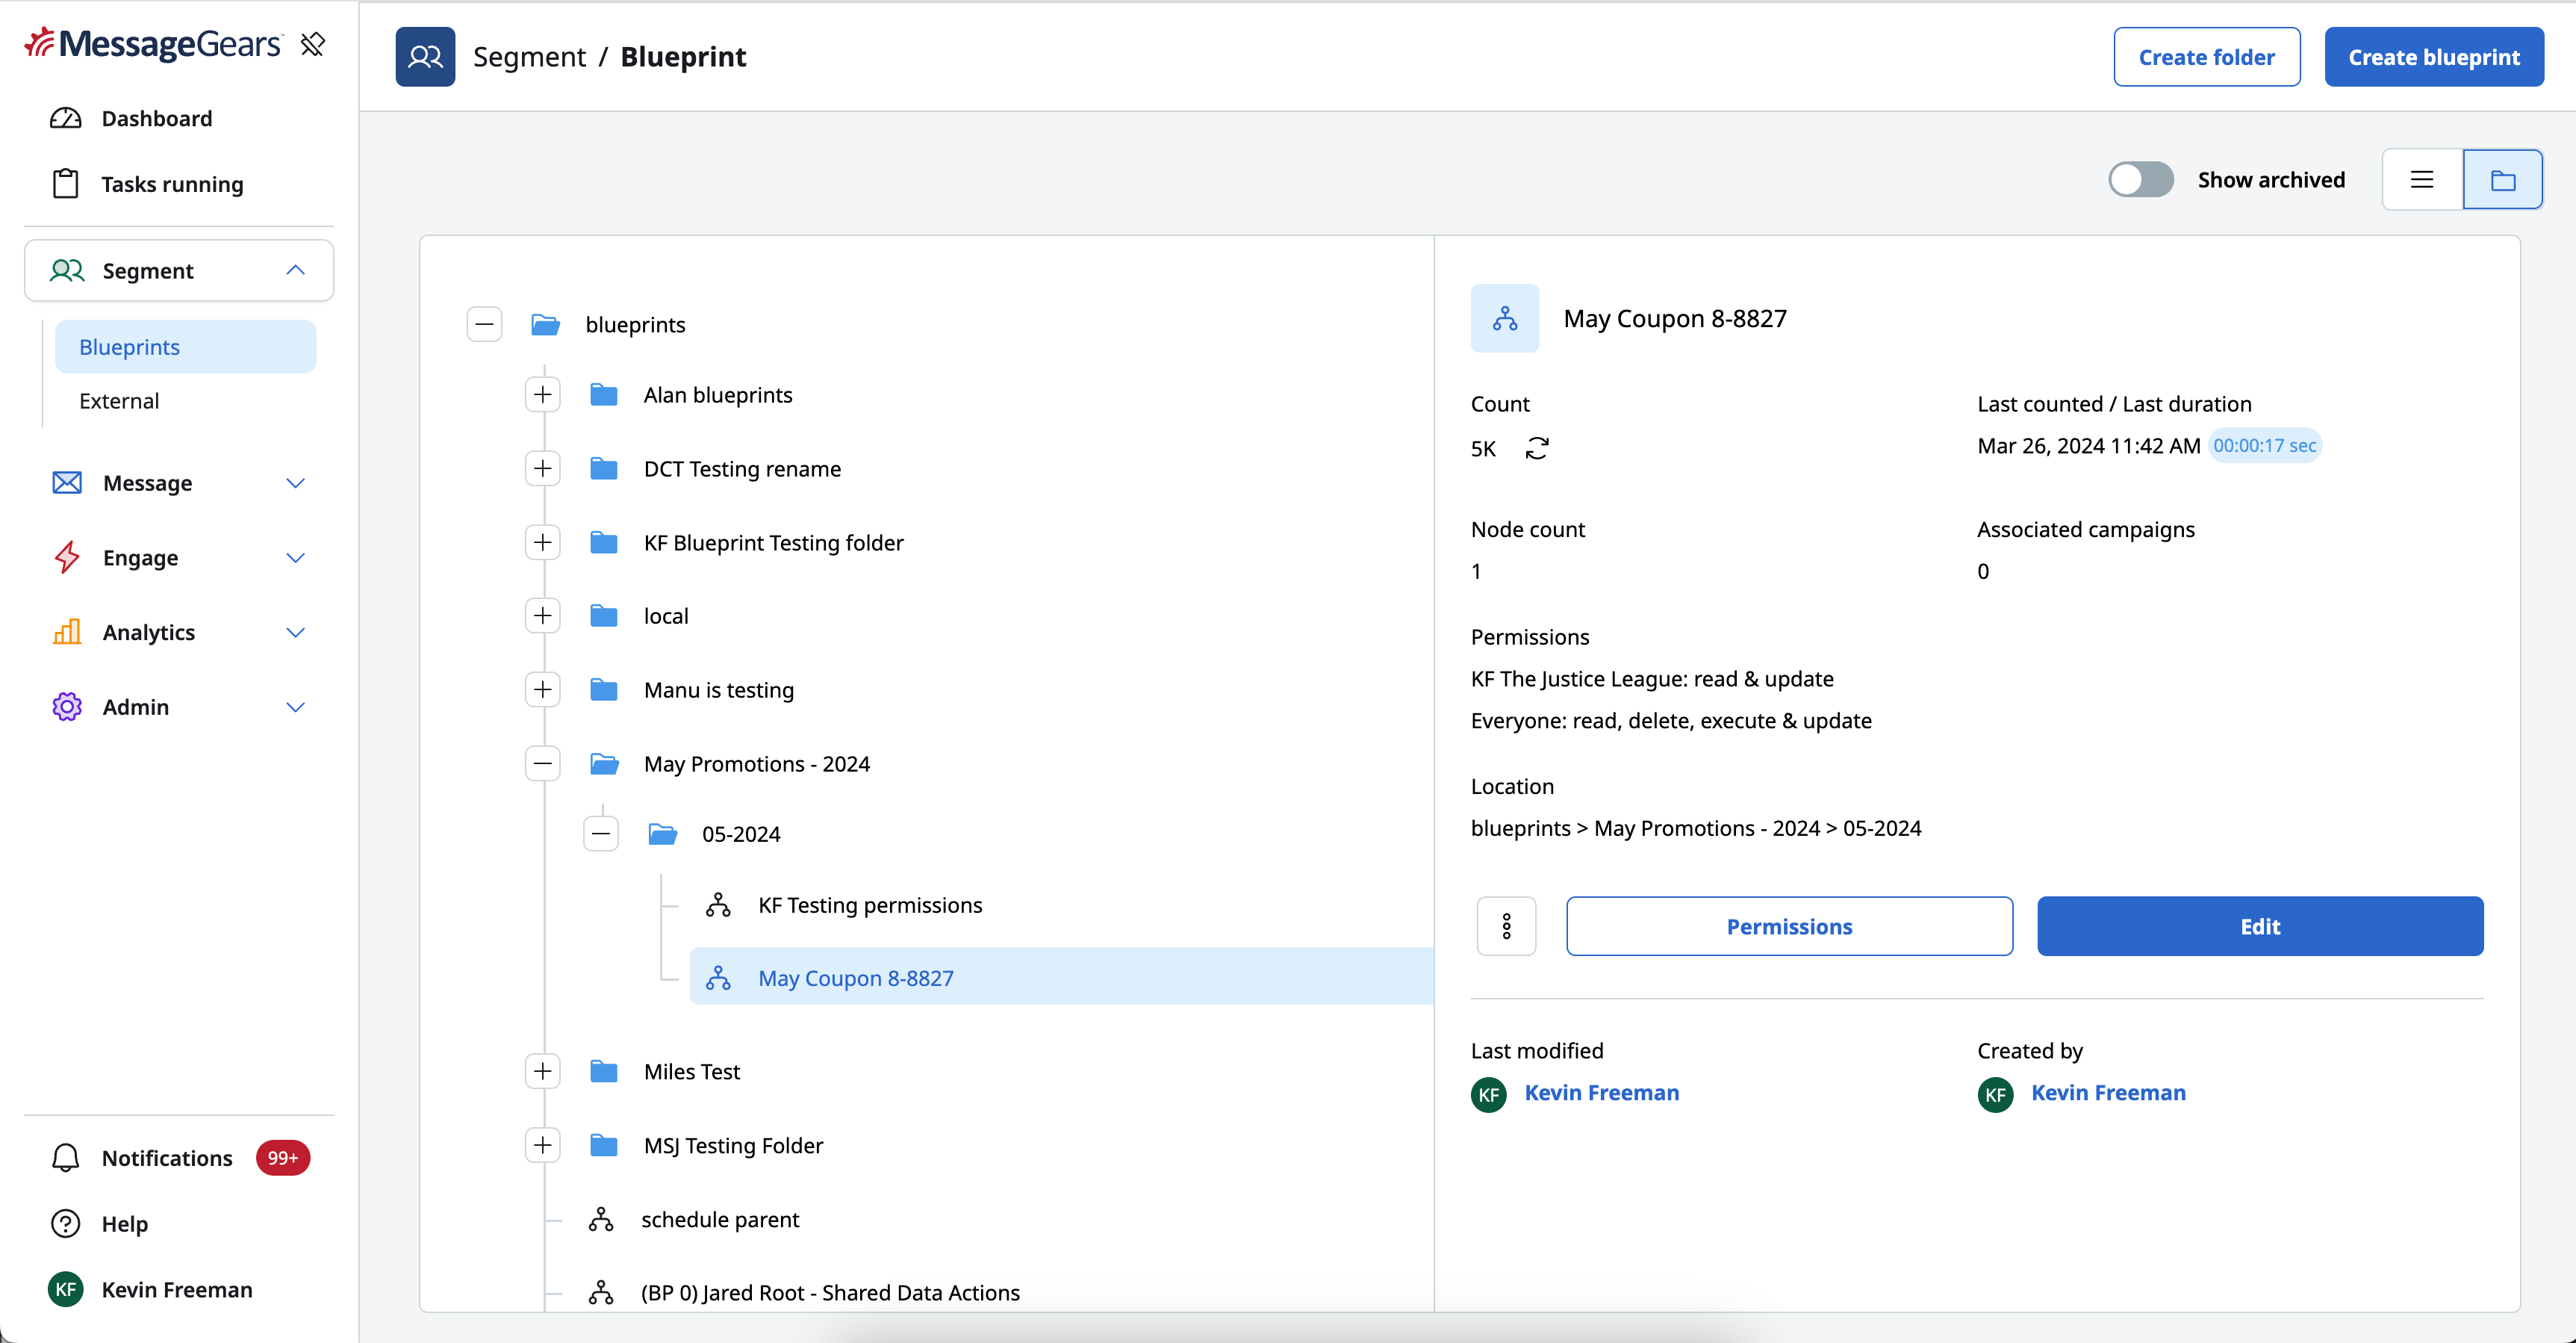This screenshot has width=2576, height=1343.
Task: Toggle the Show archived switch
Action: [2141, 179]
